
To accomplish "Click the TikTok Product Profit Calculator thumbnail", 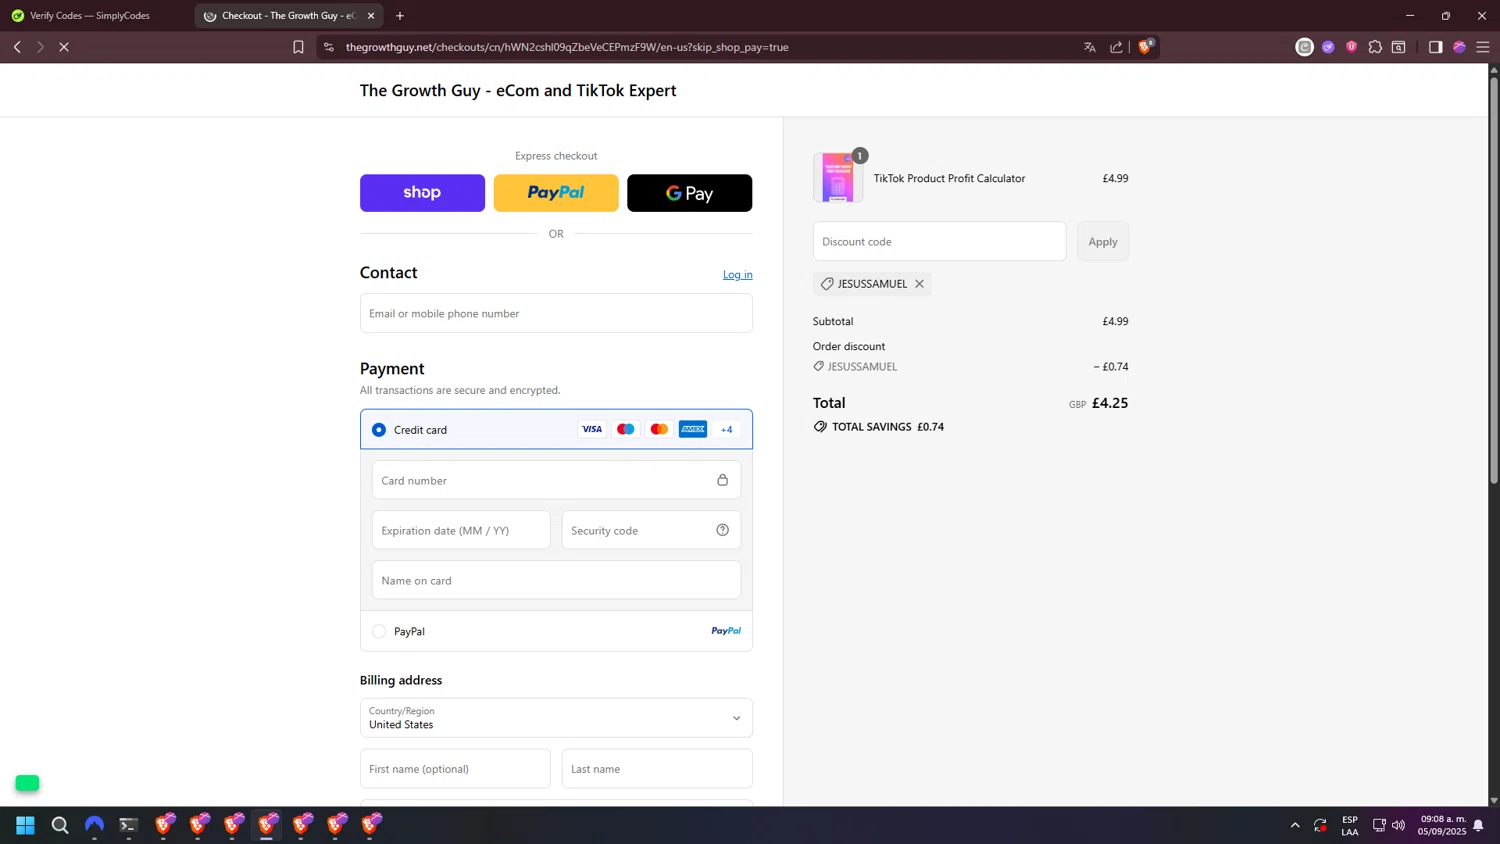I will click(x=838, y=178).
